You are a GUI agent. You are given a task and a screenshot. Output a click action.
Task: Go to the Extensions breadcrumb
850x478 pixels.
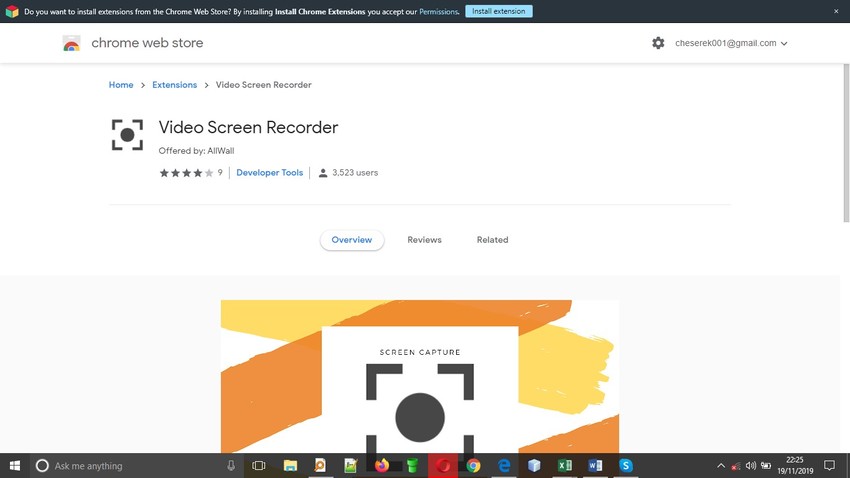(175, 85)
